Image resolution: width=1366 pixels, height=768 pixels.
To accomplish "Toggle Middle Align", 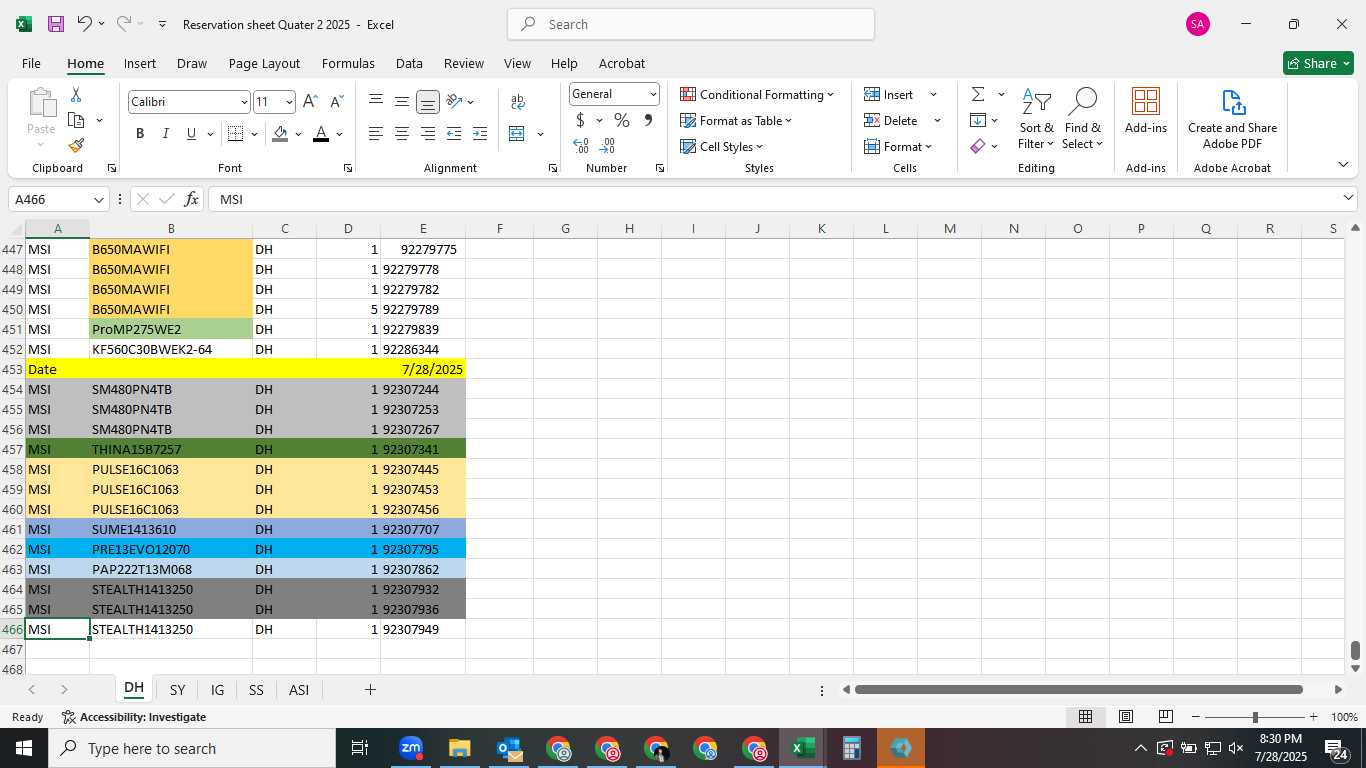I will click(x=402, y=101).
